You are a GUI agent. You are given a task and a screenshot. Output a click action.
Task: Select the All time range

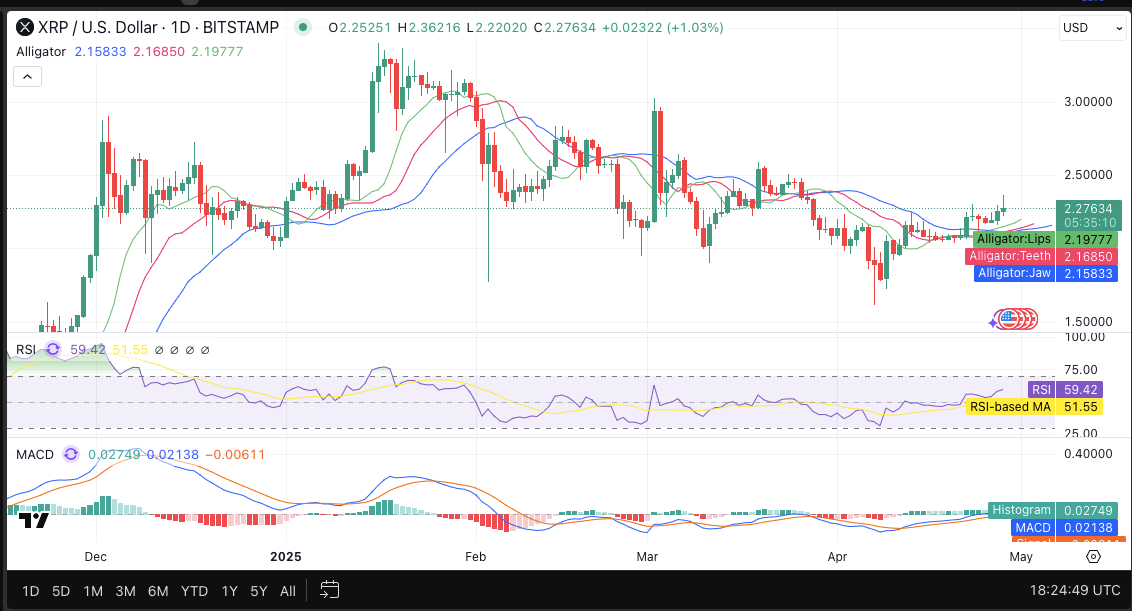(x=287, y=591)
